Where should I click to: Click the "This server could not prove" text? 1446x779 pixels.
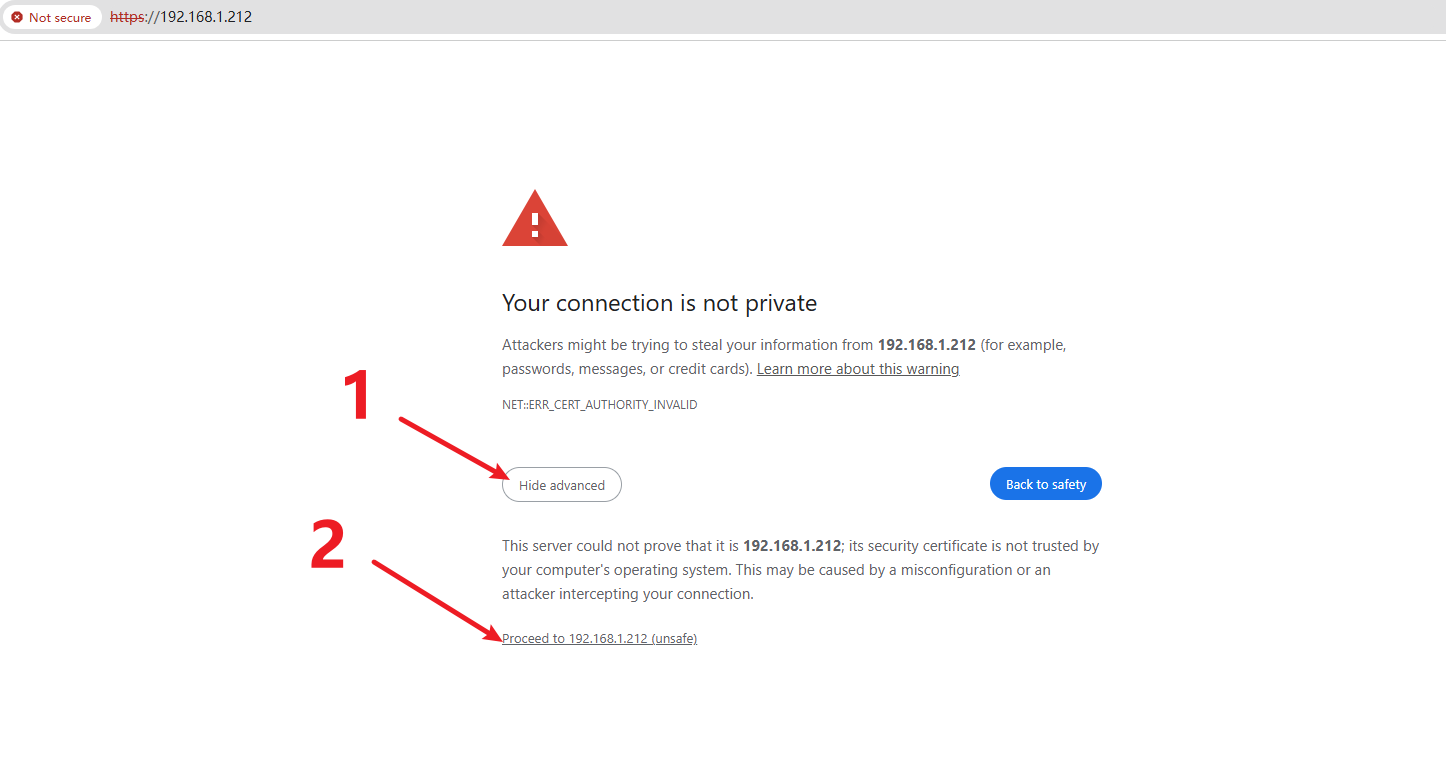pyautogui.click(x=600, y=546)
